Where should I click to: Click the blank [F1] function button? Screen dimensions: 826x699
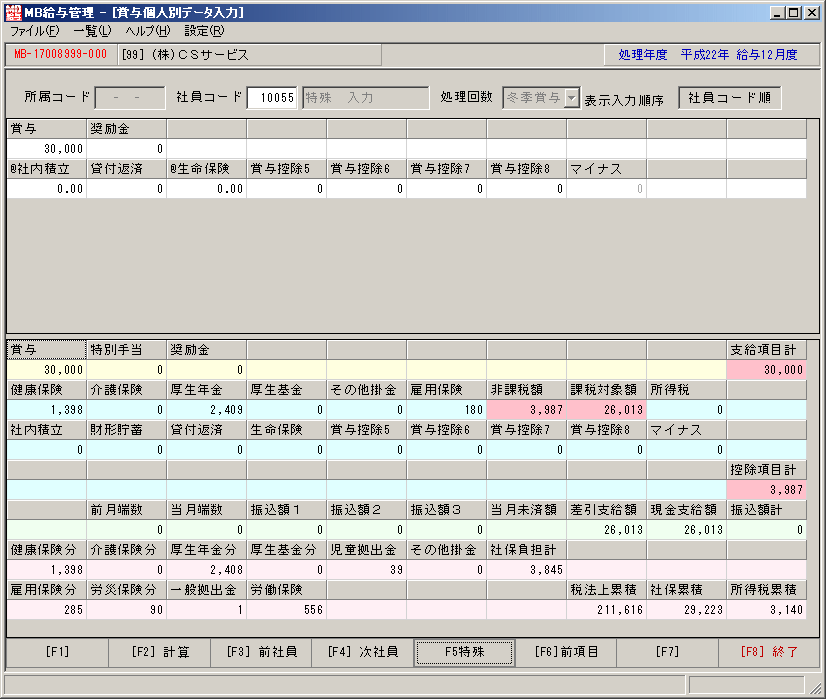pyautogui.click(x=57, y=652)
